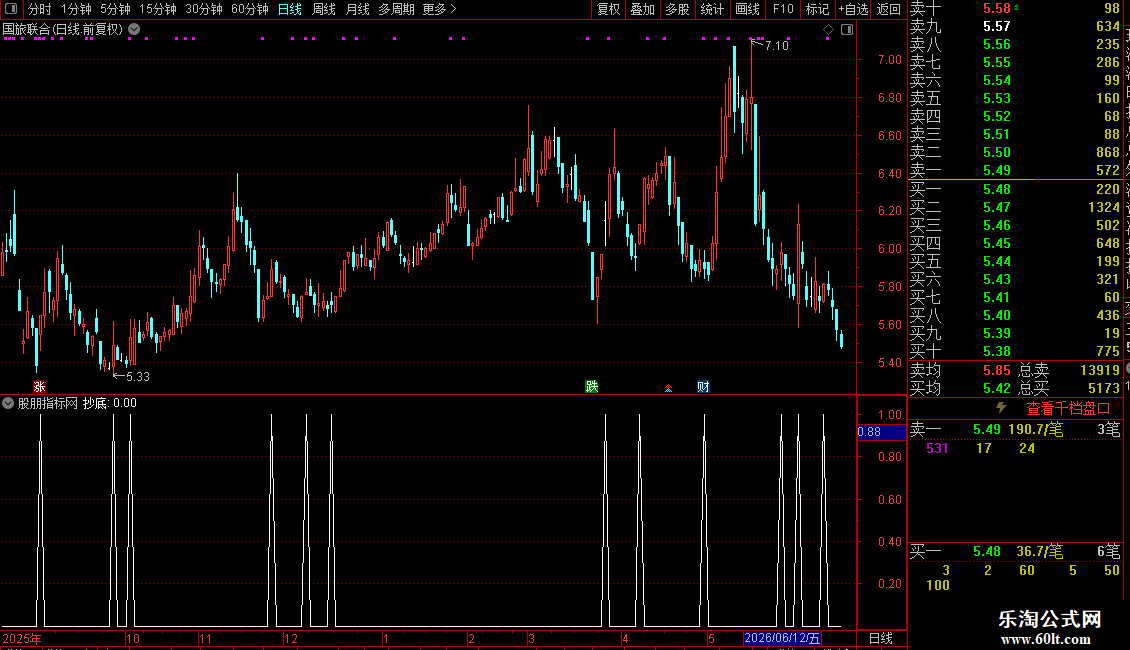Switch to 60分钟 chart period
Viewport: 1130px width, 650px height.
[250, 9]
